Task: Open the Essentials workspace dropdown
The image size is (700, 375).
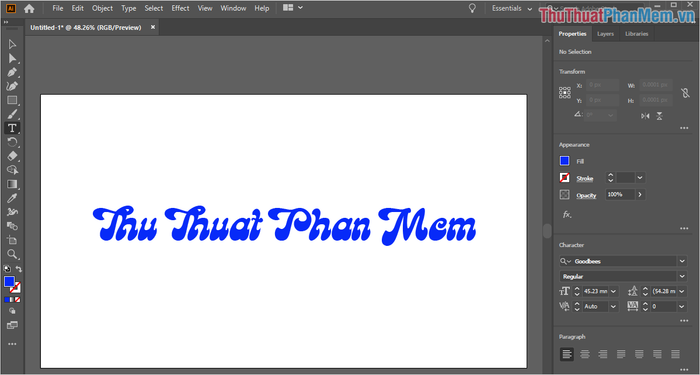Action: click(512, 8)
